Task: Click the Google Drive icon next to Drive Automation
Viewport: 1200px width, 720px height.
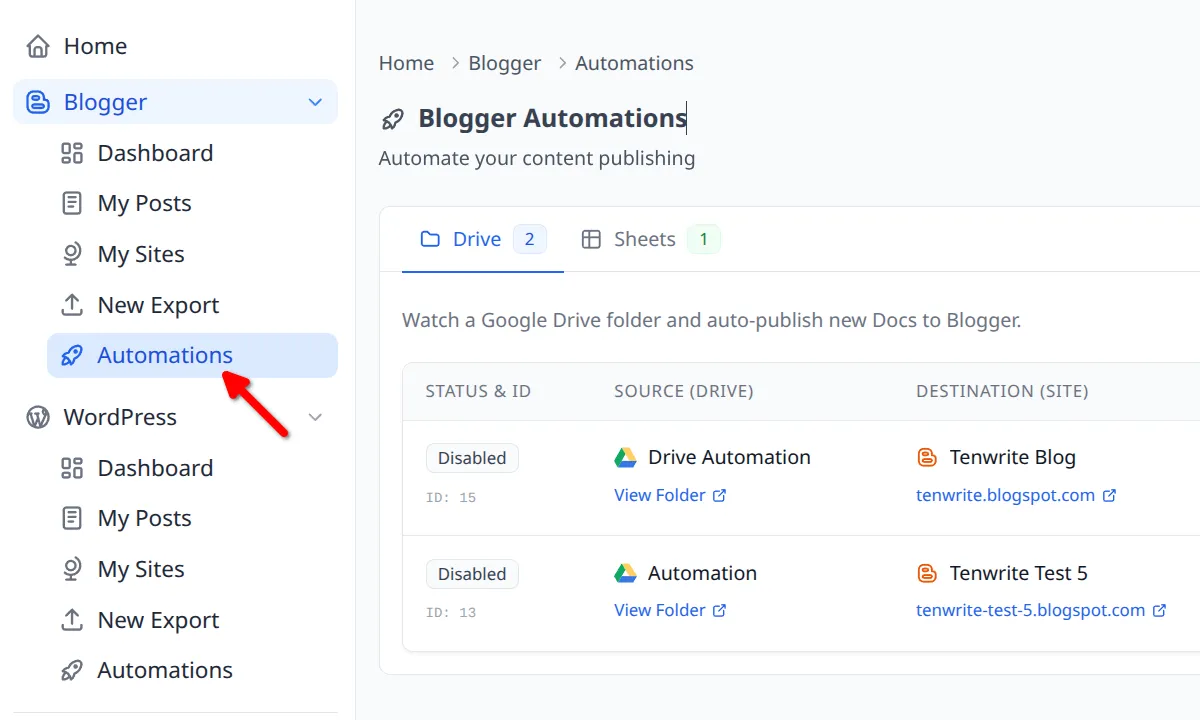Action: click(x=625, y=457)
